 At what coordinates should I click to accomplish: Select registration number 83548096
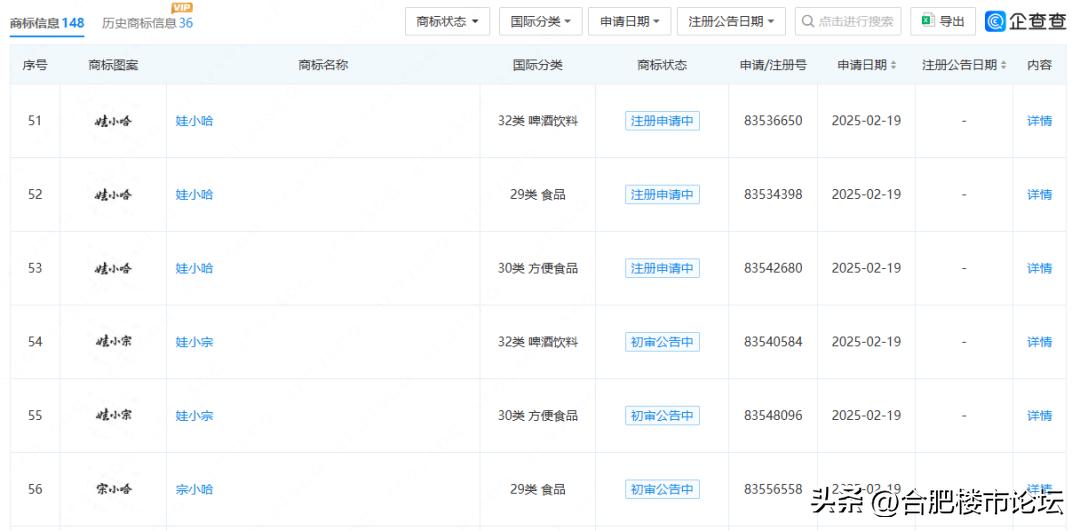coord(773,416)
